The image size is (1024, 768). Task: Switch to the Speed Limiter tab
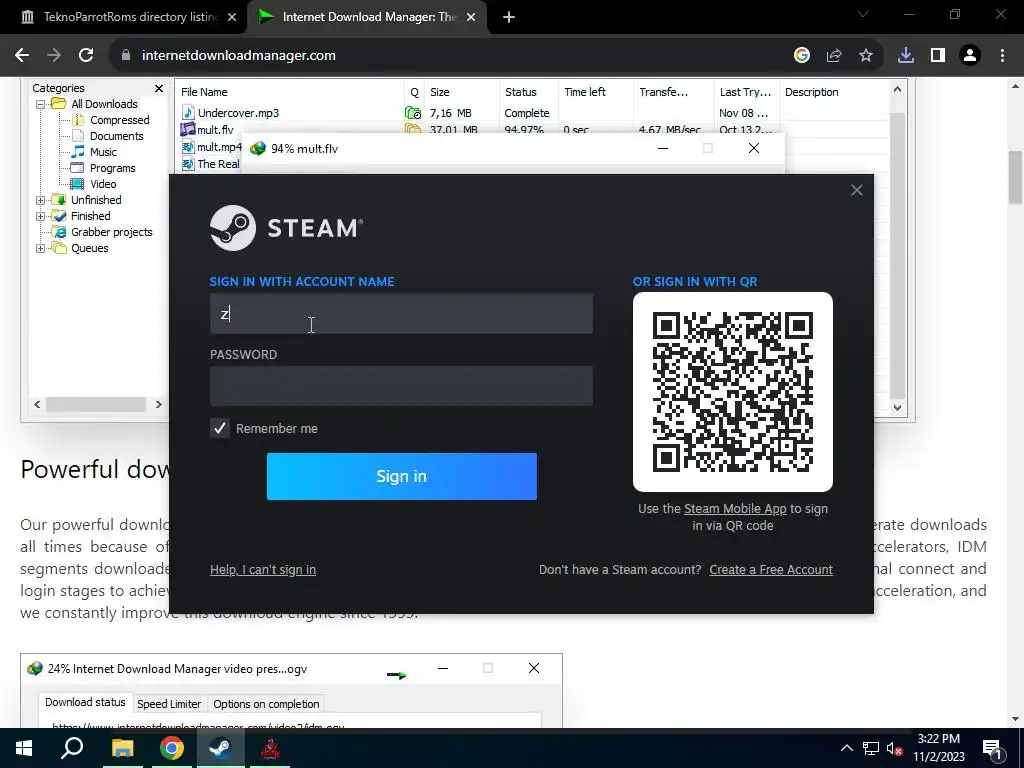169,704
